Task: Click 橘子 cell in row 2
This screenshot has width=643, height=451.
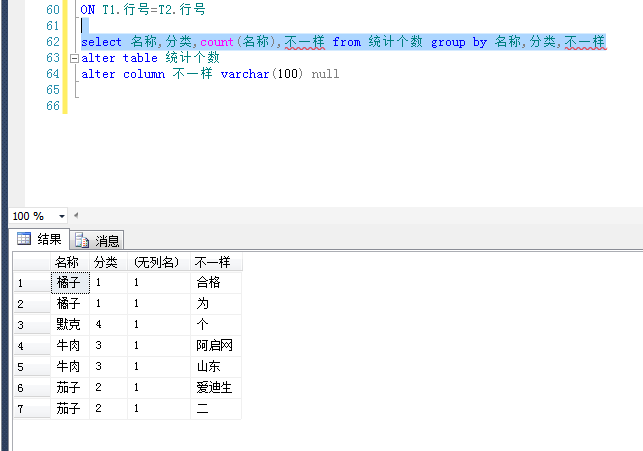Action: (70, 304)
